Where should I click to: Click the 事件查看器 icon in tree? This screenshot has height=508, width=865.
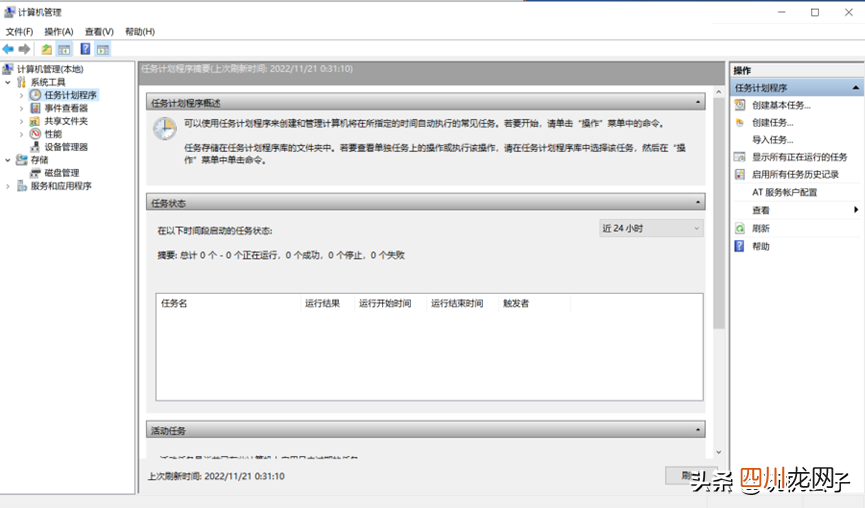35,108
